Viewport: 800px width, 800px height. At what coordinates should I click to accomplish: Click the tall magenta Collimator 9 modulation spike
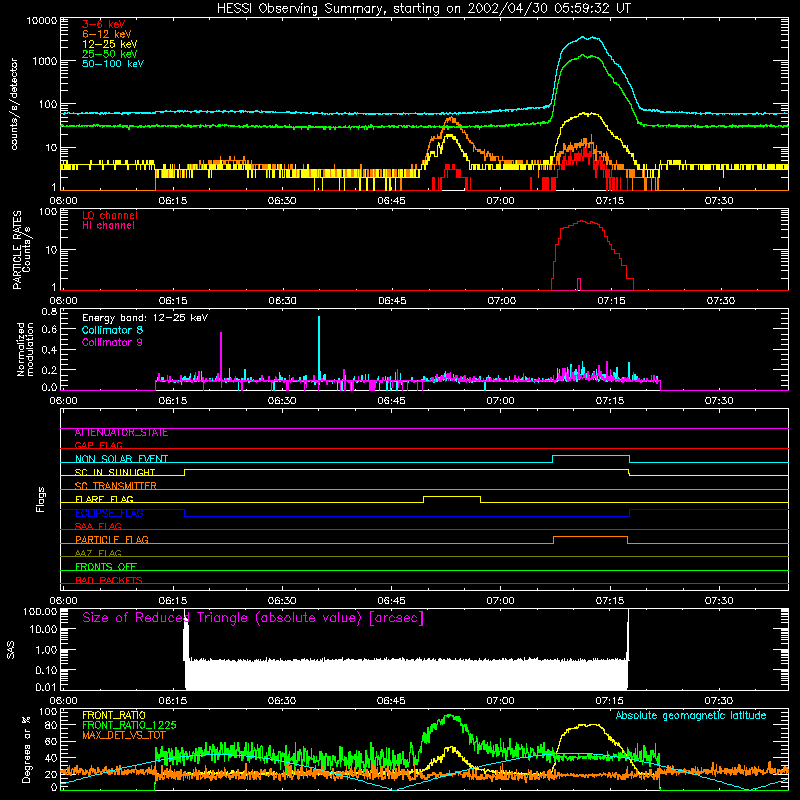pos(221,357)
